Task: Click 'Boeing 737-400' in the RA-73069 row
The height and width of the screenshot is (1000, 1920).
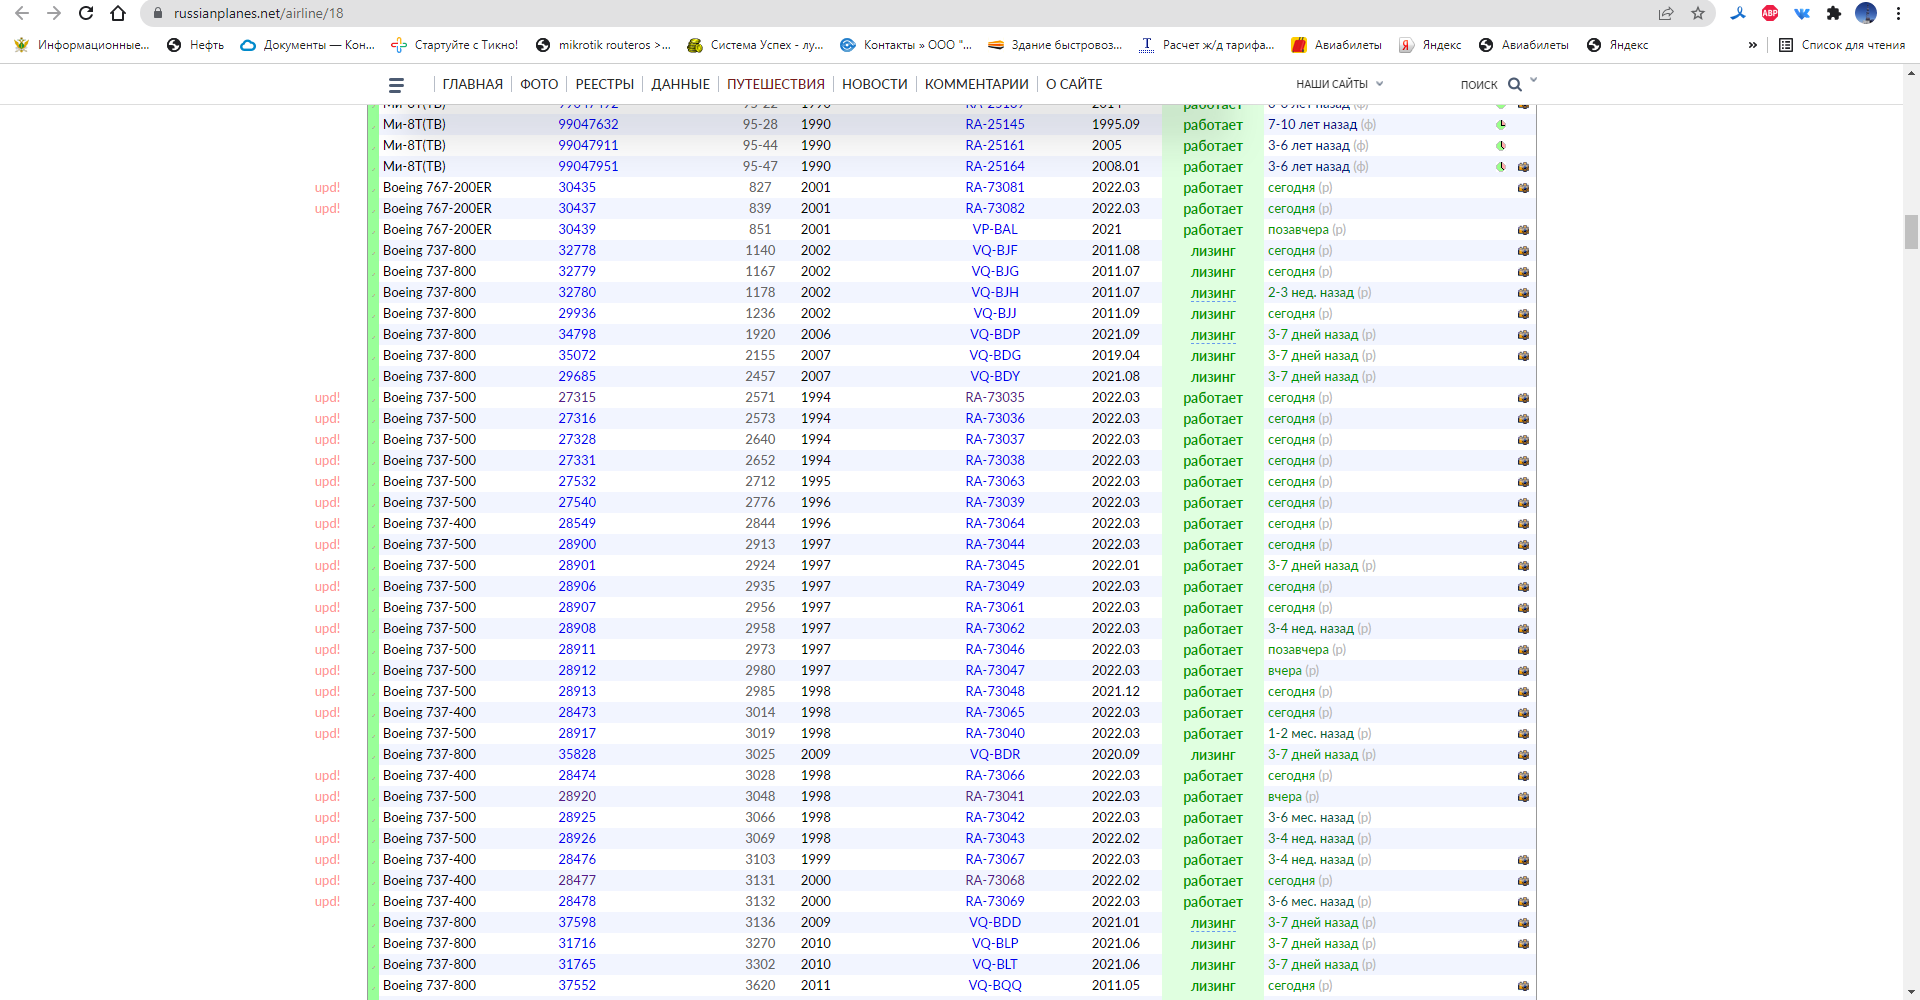Action: (430, 901)
